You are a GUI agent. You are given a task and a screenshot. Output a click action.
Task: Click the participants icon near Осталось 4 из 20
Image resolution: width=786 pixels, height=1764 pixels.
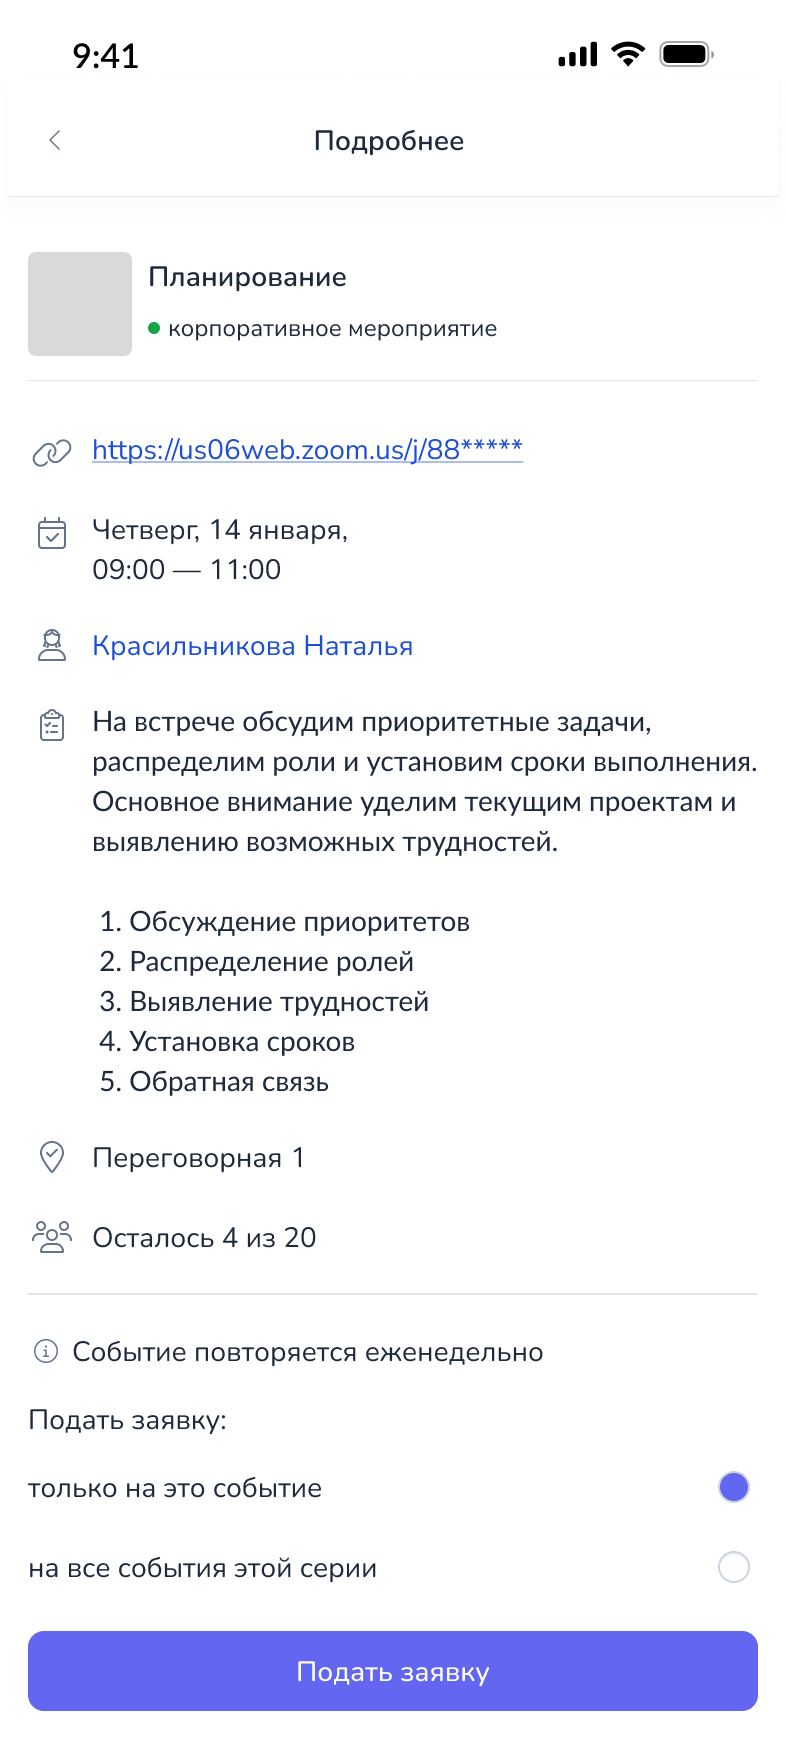[x=51, y=1236]
